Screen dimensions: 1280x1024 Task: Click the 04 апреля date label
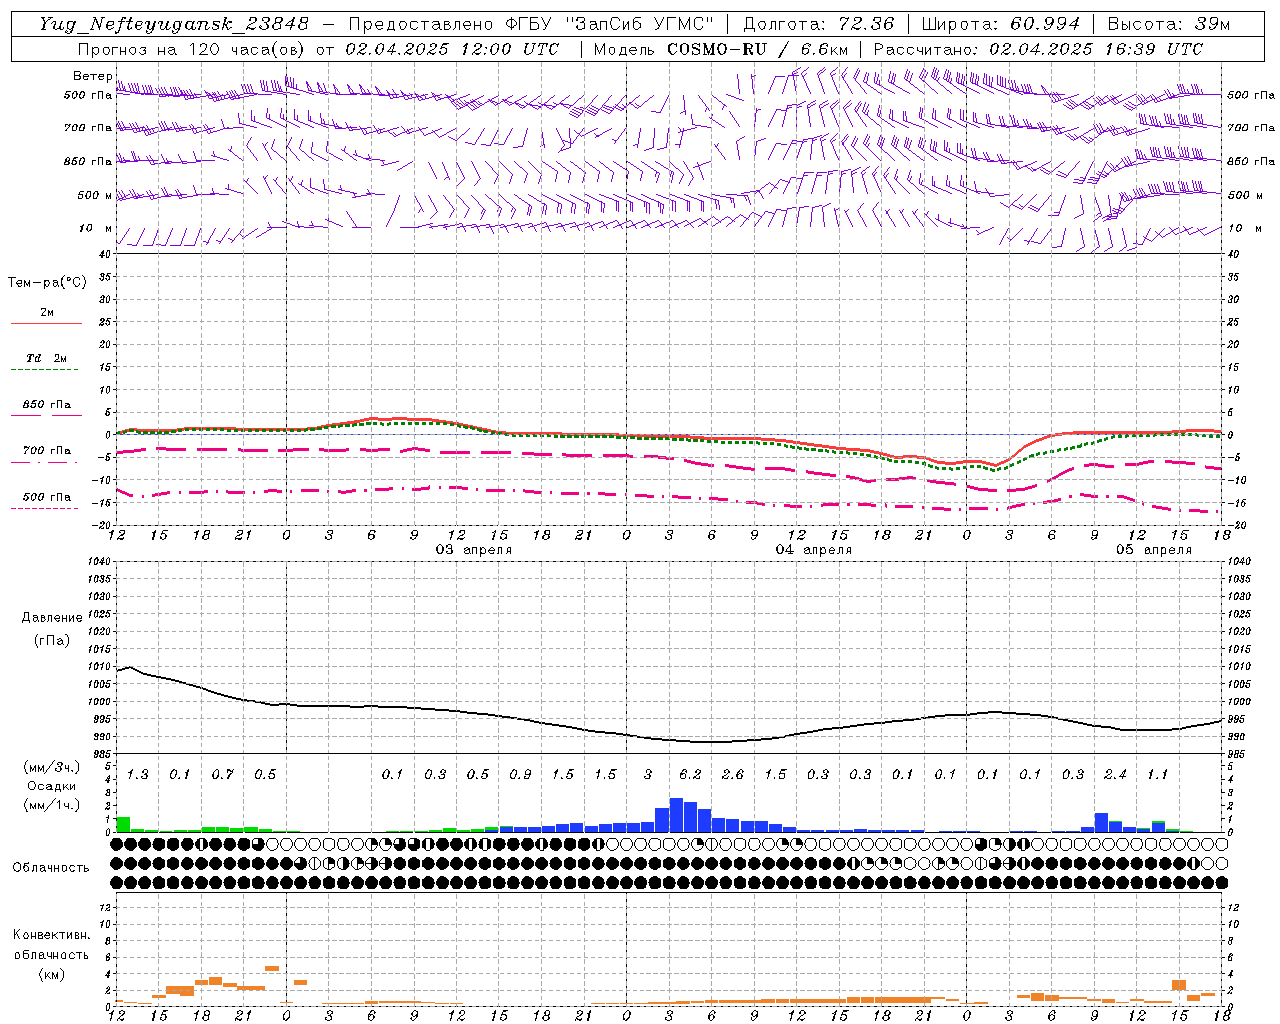coord(813,550)
